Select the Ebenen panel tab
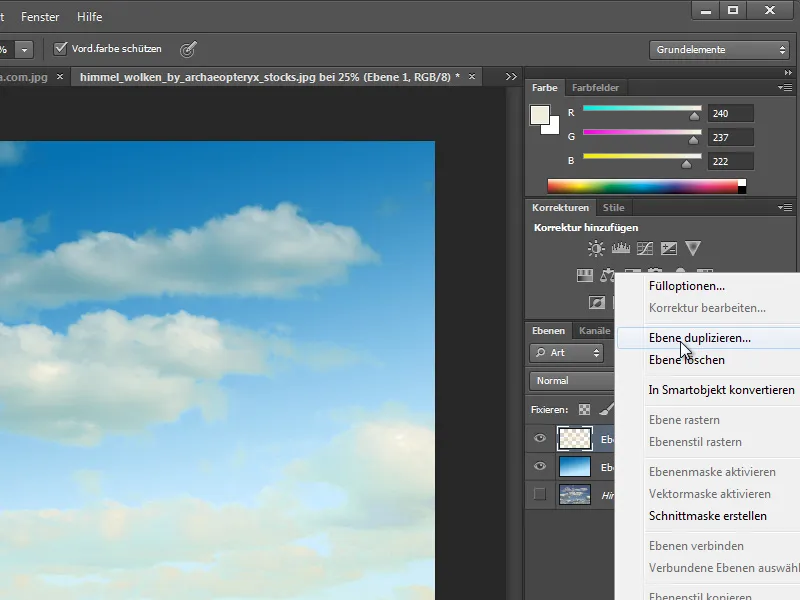 click(x=548, y=331)
